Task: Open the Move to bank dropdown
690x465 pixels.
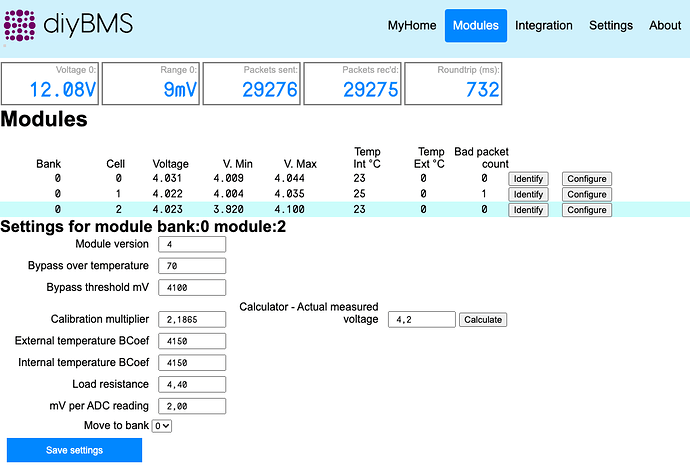Action: (161, 426)
